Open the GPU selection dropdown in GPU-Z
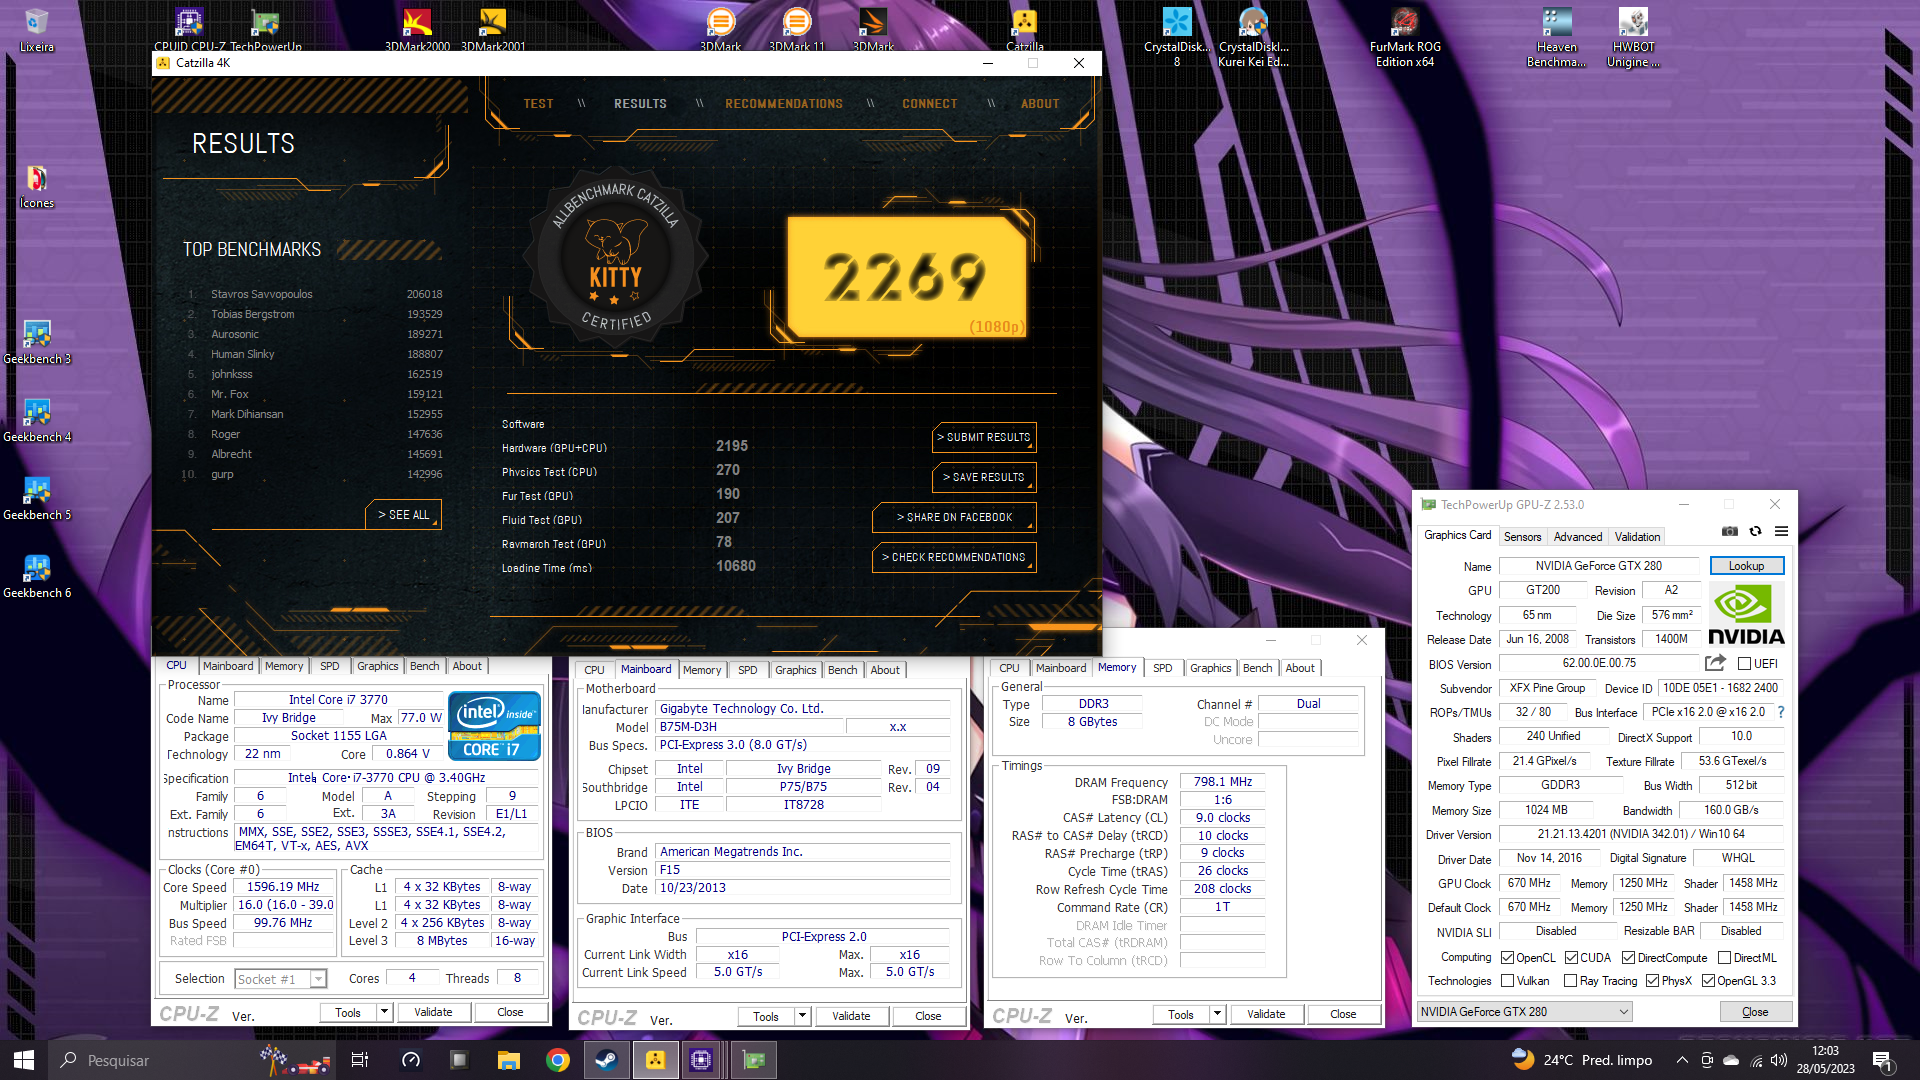Screen dimensions: 1920x1080 (1525, 1012)
